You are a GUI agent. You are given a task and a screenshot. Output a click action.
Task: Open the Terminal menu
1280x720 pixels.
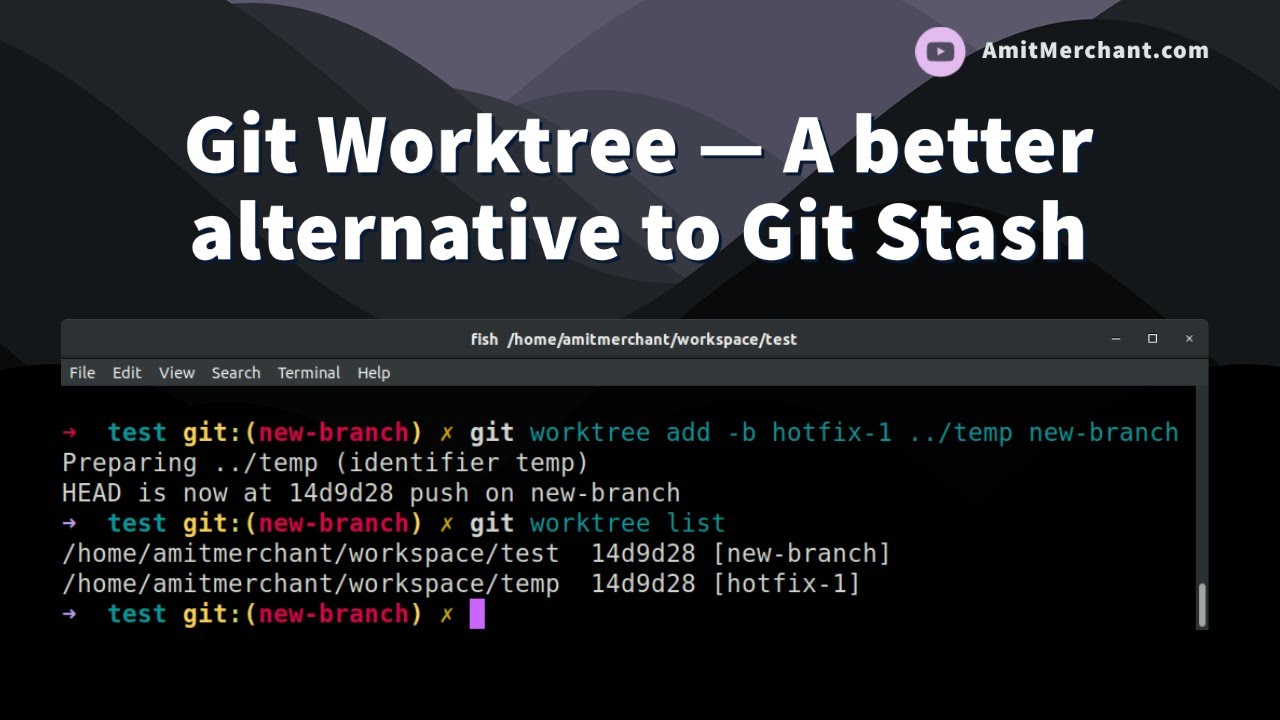pyautogui.click(x=309, y=373)
